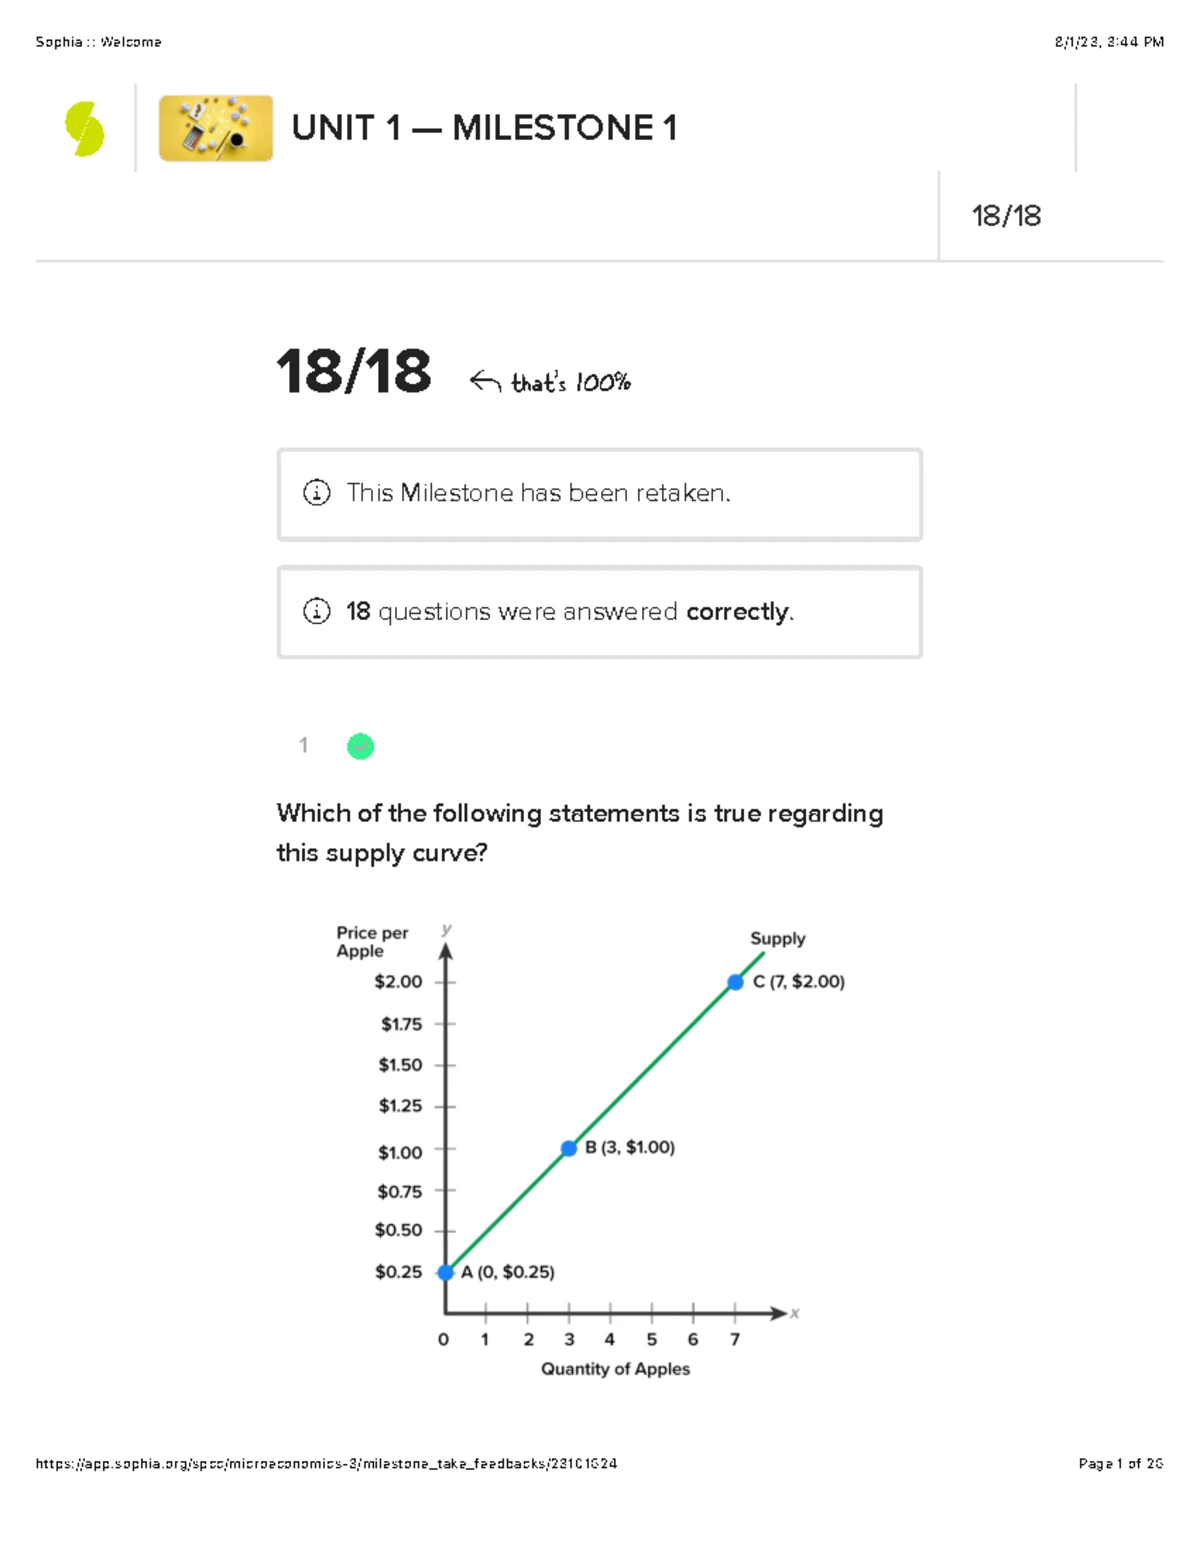
Task: Click the handwritten arrow next to 18/18
Action: [485, 381]
